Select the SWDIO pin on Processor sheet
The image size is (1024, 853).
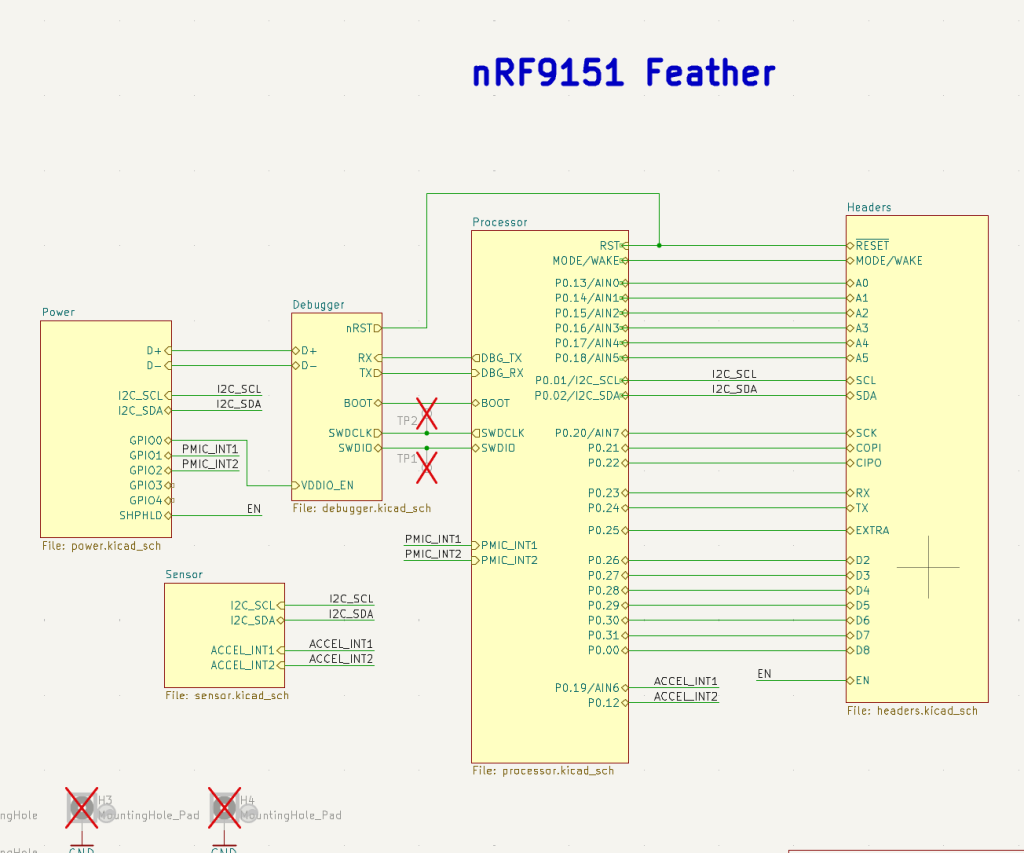[x=494, y=448]
